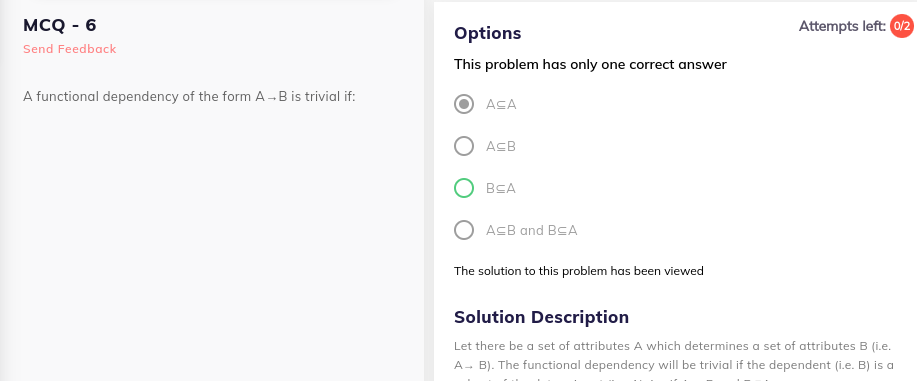Select the green B⊆A radio button
This screenshot has height=381, width=917.
coord(464,188)
